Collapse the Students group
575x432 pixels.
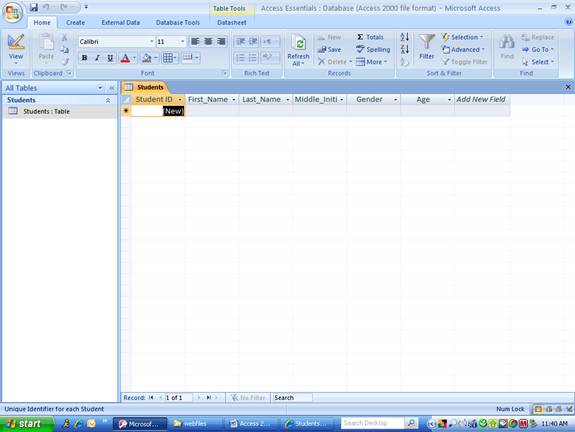108,100
